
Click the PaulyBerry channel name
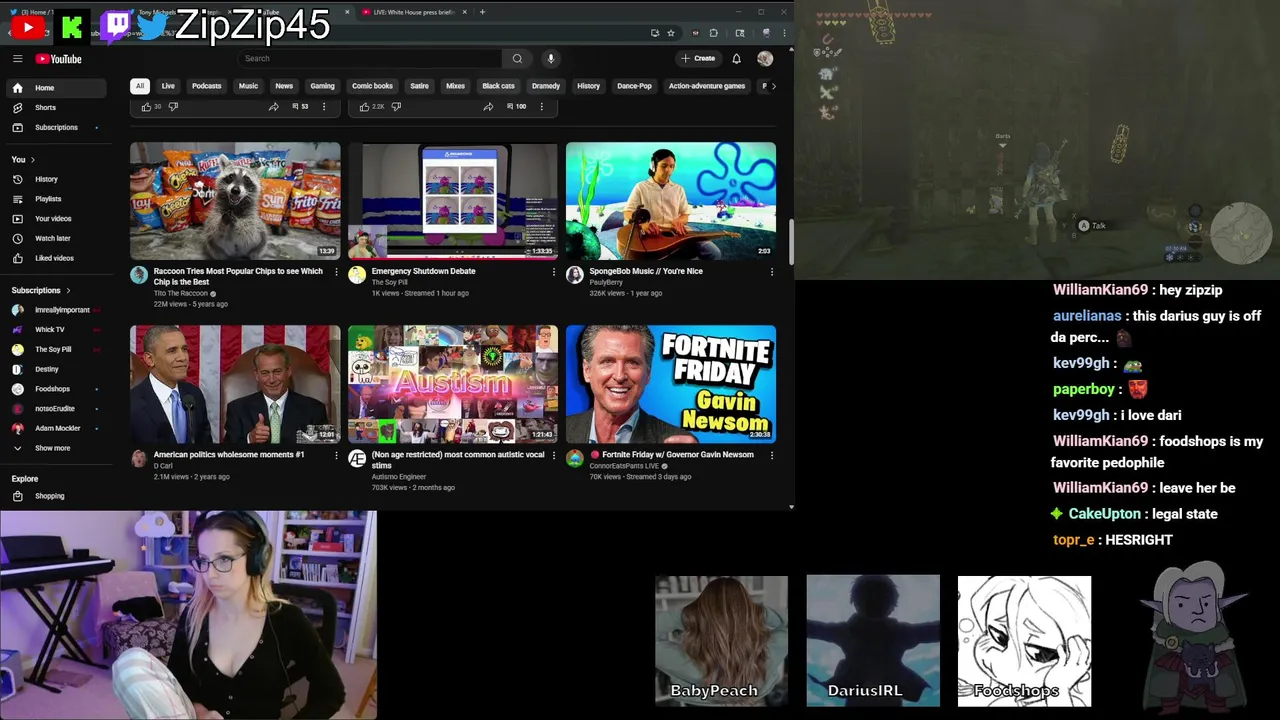606,282
